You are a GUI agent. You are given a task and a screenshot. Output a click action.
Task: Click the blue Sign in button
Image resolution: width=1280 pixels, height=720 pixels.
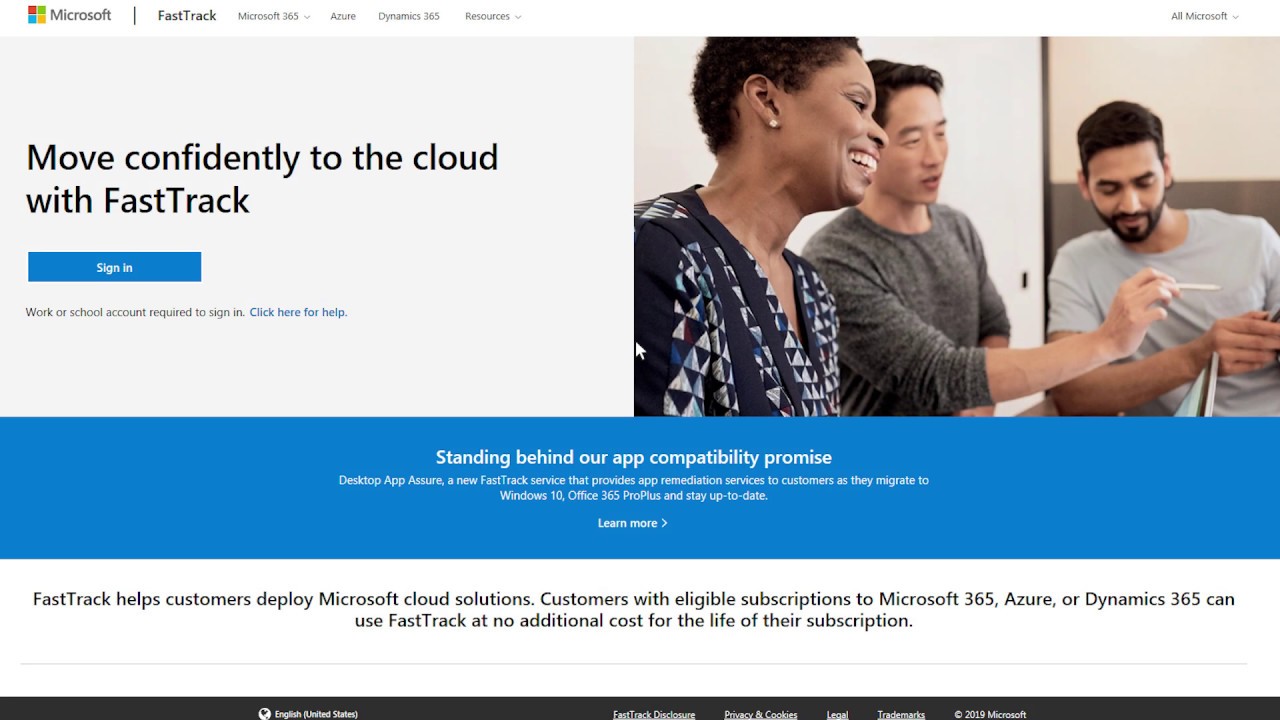click(x=114, y=267)
